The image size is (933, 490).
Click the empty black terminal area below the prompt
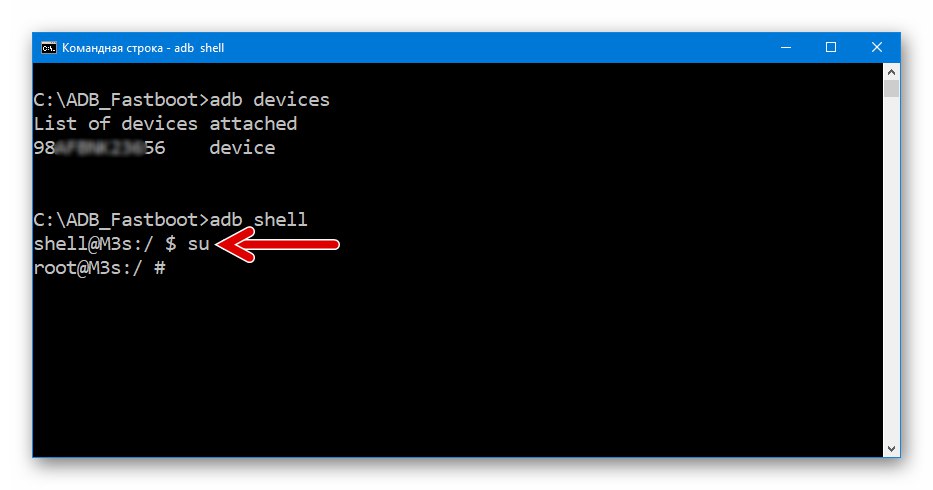click(450, 370)
